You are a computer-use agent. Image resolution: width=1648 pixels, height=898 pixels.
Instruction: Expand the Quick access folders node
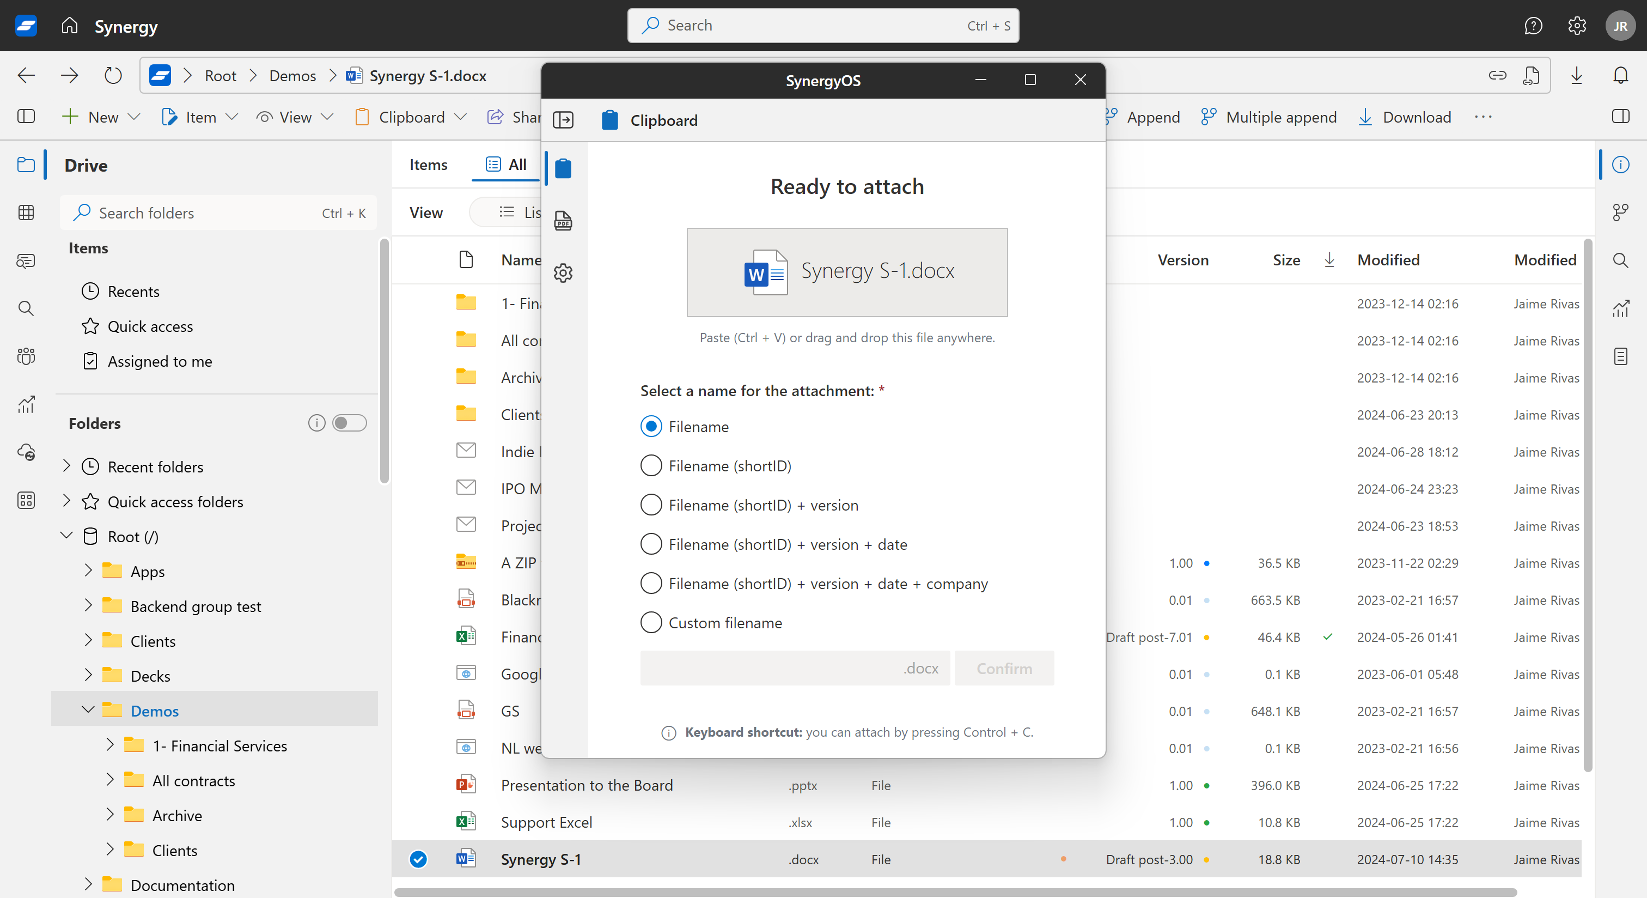tap(66, 501)
